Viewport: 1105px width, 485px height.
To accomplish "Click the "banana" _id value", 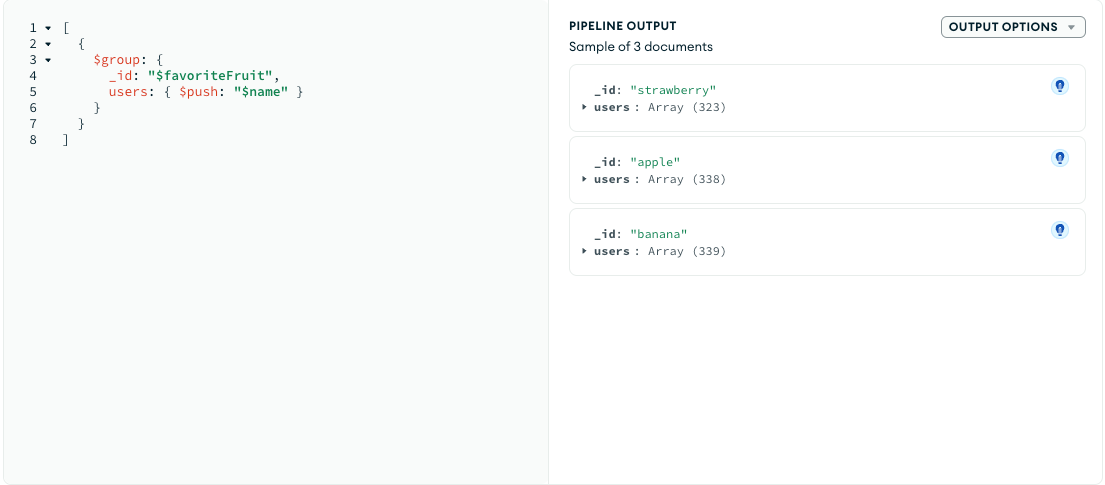I will click(658, 235).
